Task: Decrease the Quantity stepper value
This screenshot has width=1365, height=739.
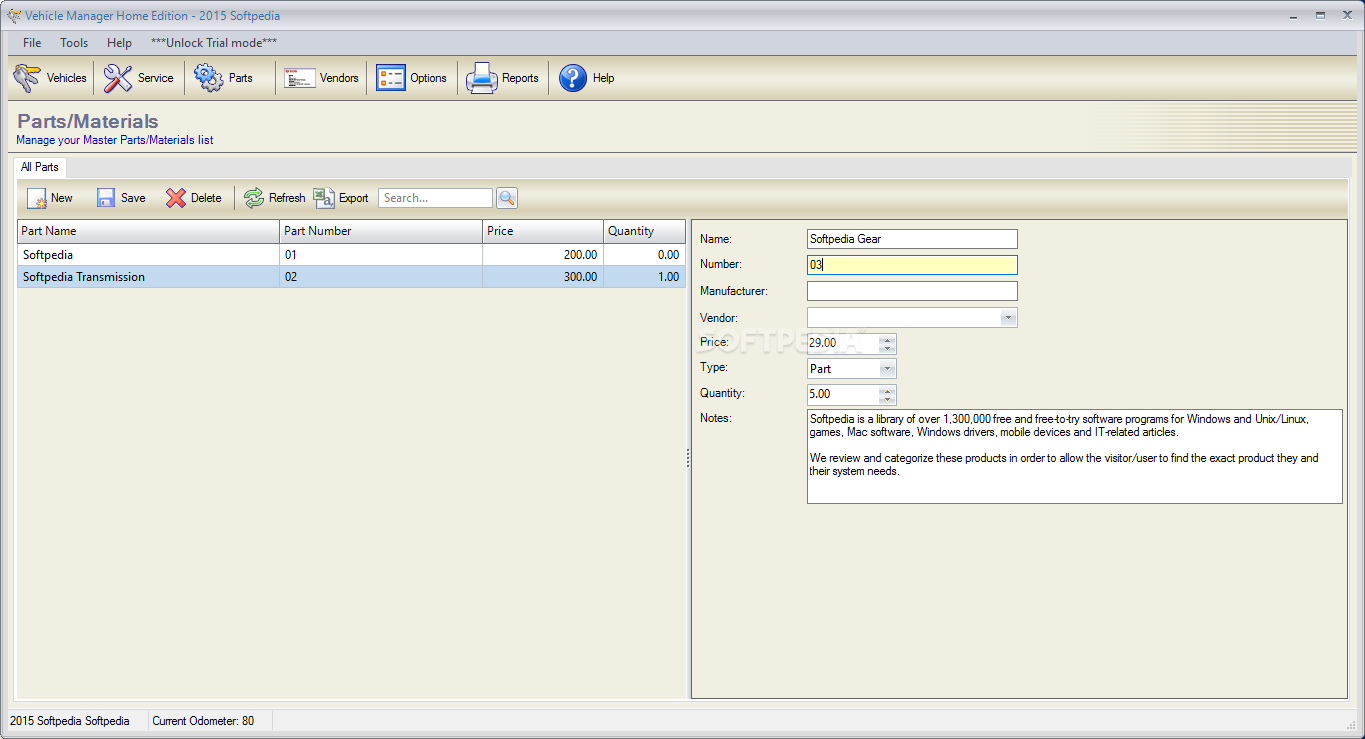Action: tap(887, 399)
